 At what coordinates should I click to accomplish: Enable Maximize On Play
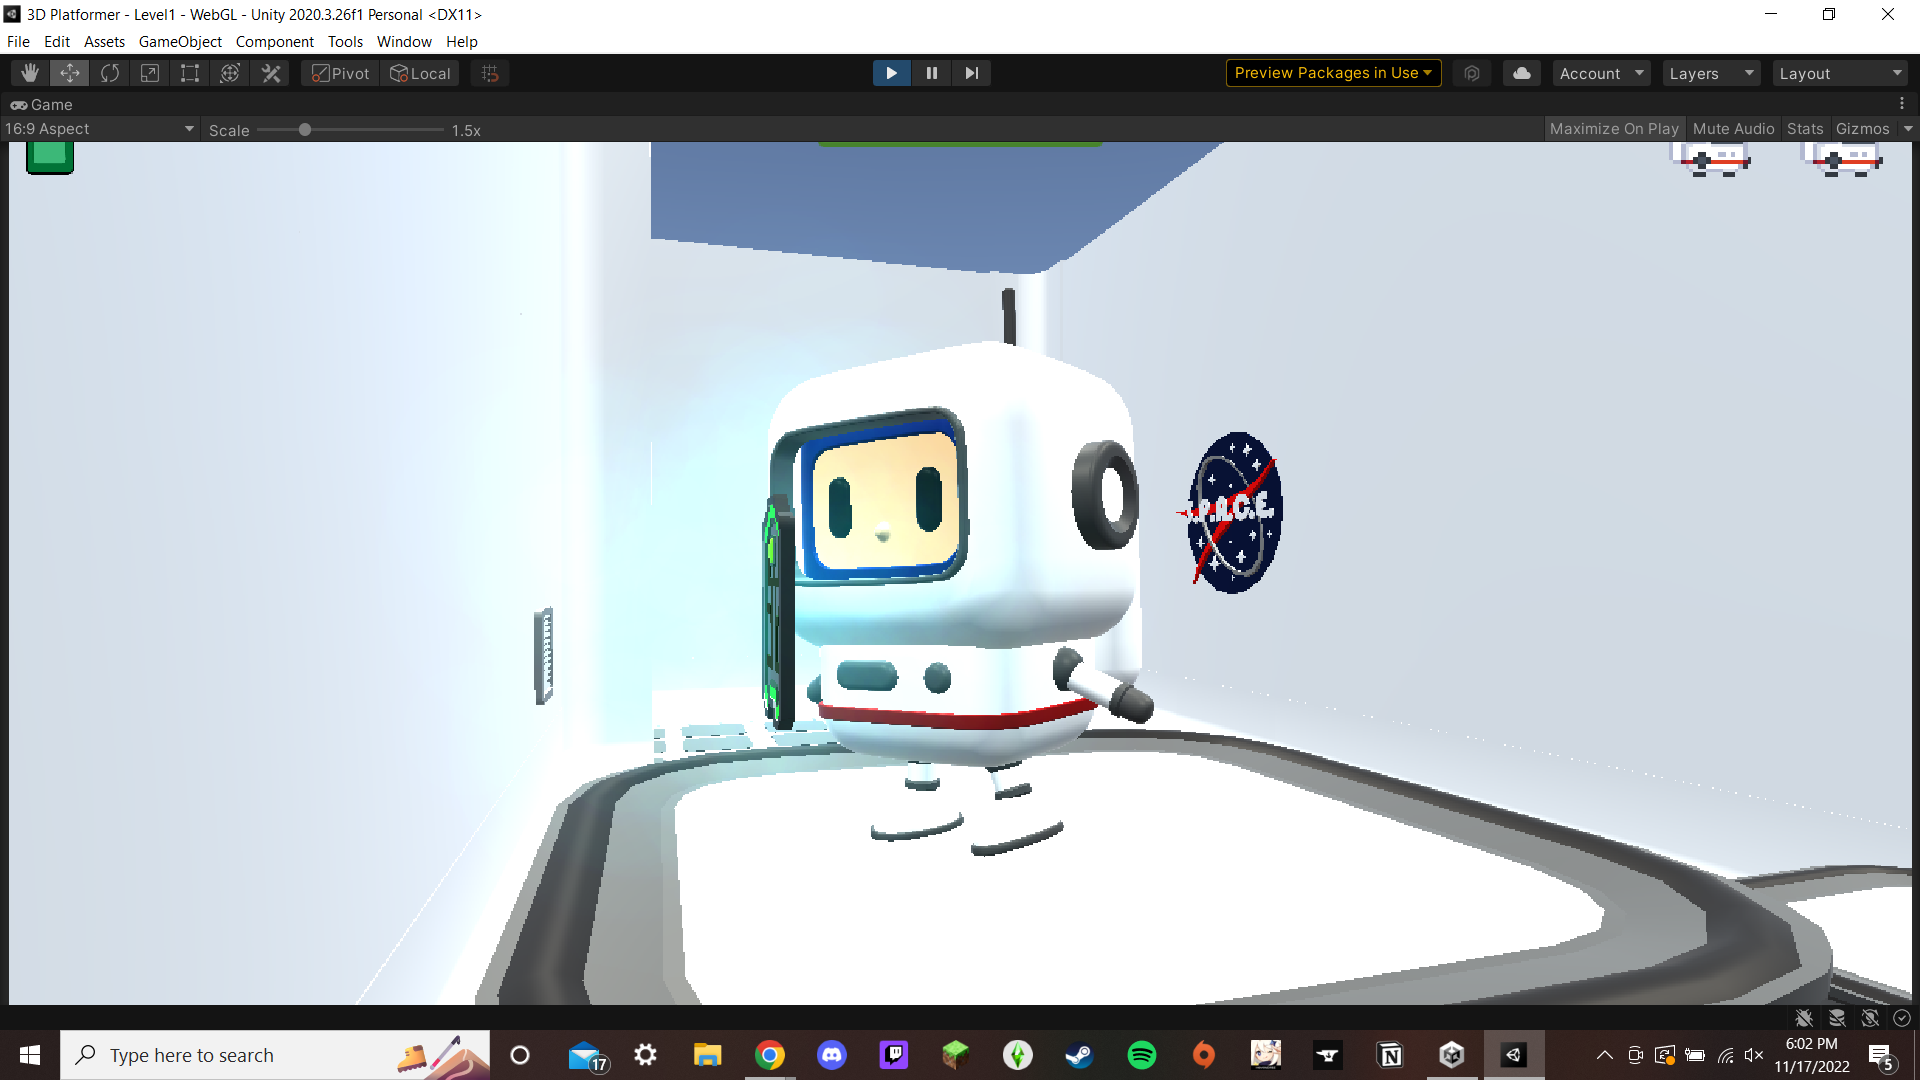pos(1613,128)
